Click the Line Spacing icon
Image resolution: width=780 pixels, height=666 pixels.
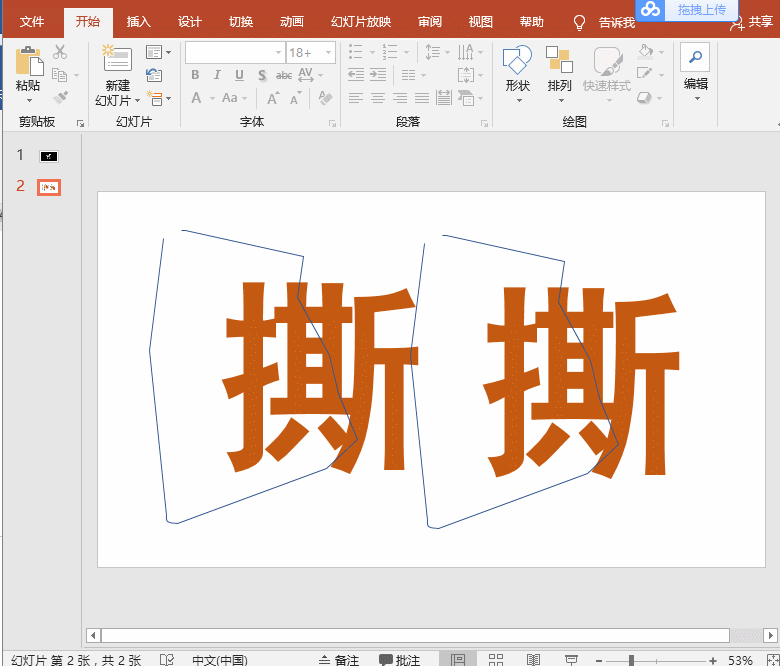433,52
